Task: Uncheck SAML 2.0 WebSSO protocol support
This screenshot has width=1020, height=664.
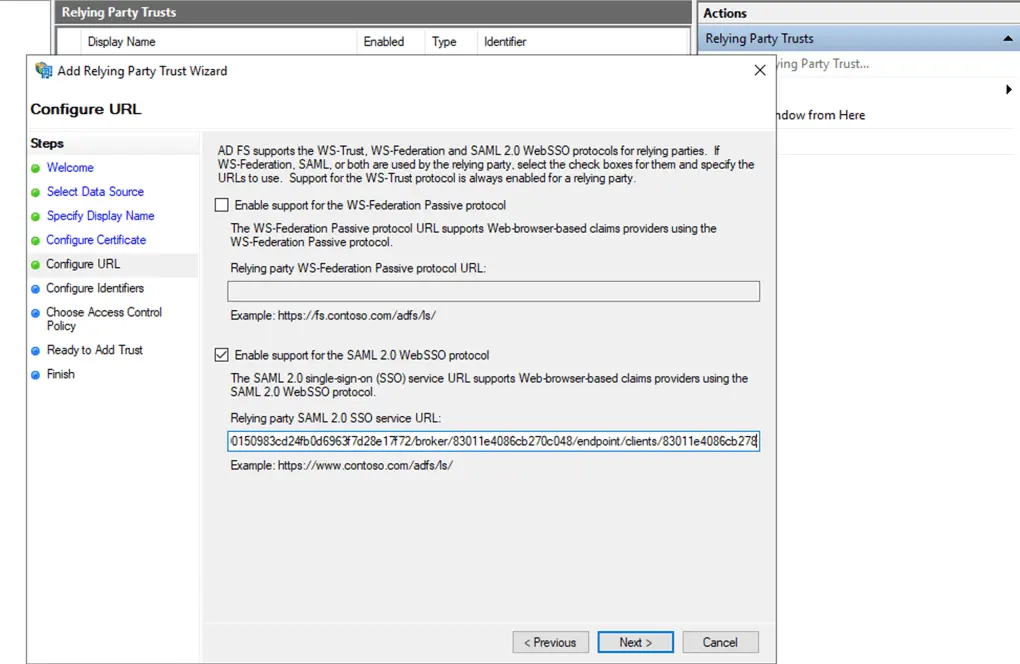Action: (x=222, y=355)
